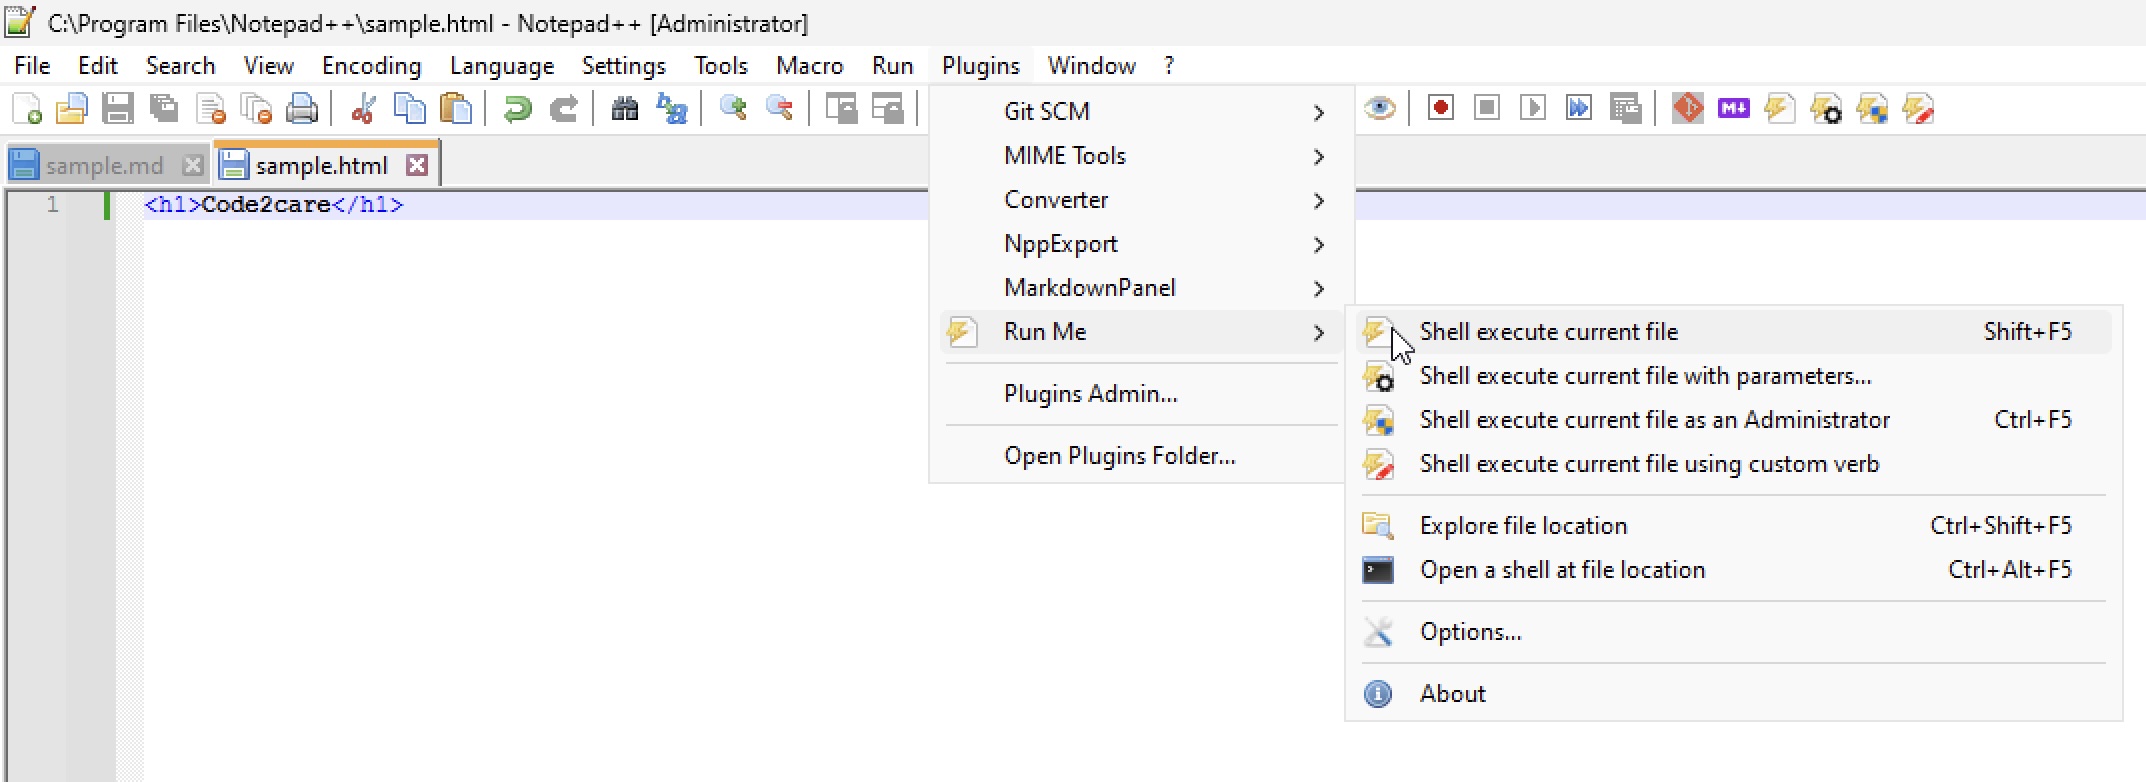Choose Explore file location
The image size is (2146, 782).
[x=1733, y=526]
